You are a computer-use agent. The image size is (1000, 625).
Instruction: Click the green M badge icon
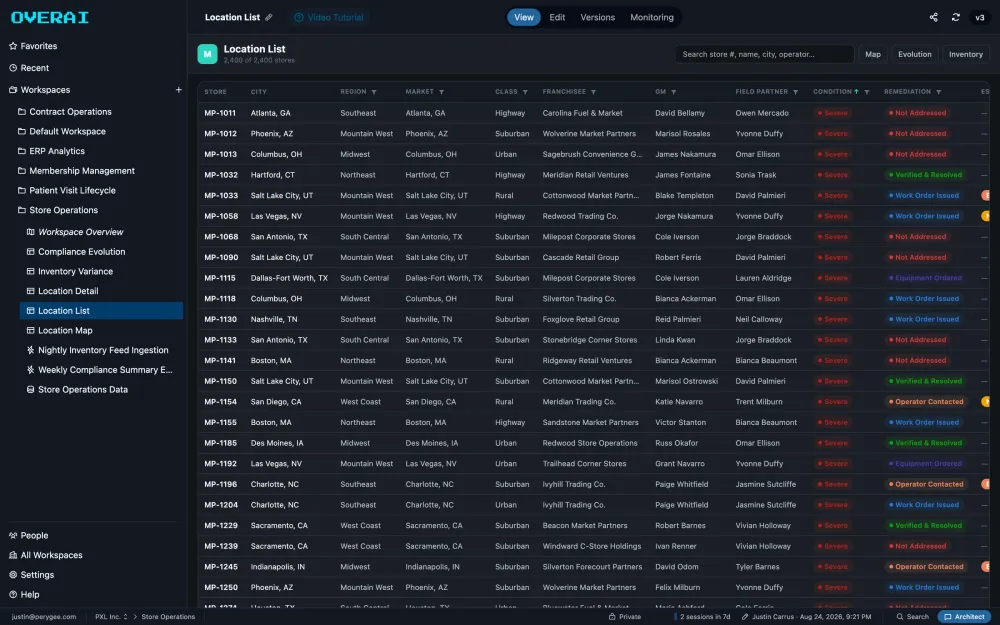click(207, 54)
